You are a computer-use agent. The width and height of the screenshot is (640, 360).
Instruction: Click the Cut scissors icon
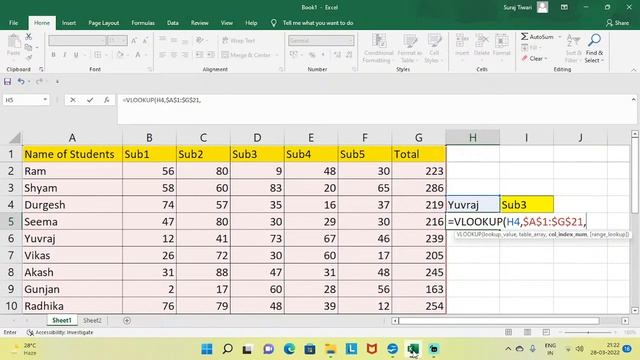click(28, 37)
